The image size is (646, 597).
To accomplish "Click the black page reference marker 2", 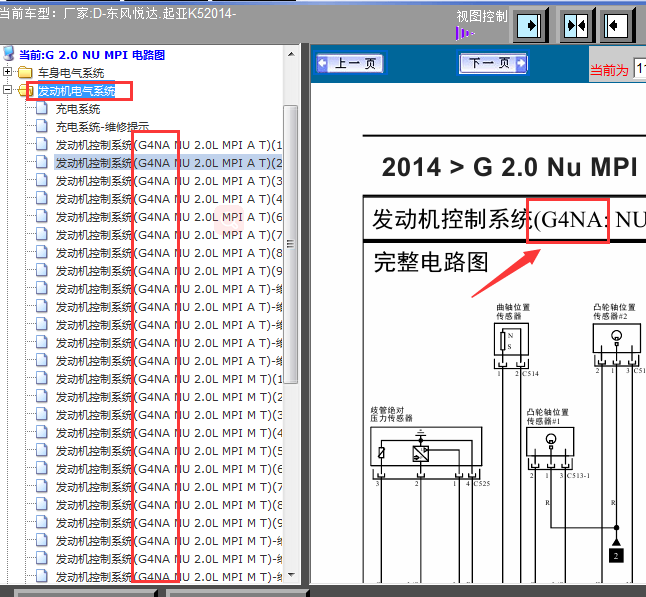I will 616,556.
